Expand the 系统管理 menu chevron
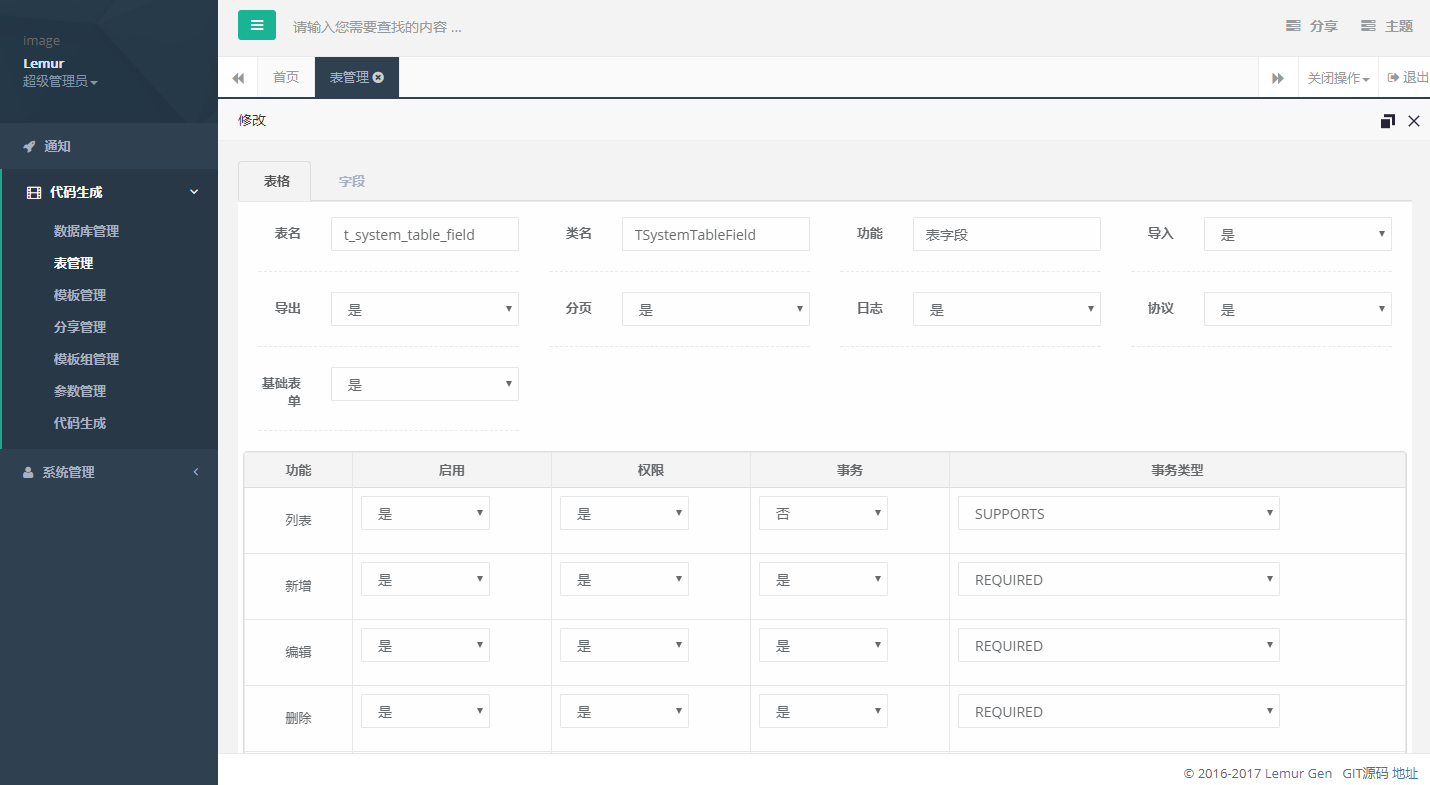The height and width of the screenshot is (785, 1430). pos(196,472)
